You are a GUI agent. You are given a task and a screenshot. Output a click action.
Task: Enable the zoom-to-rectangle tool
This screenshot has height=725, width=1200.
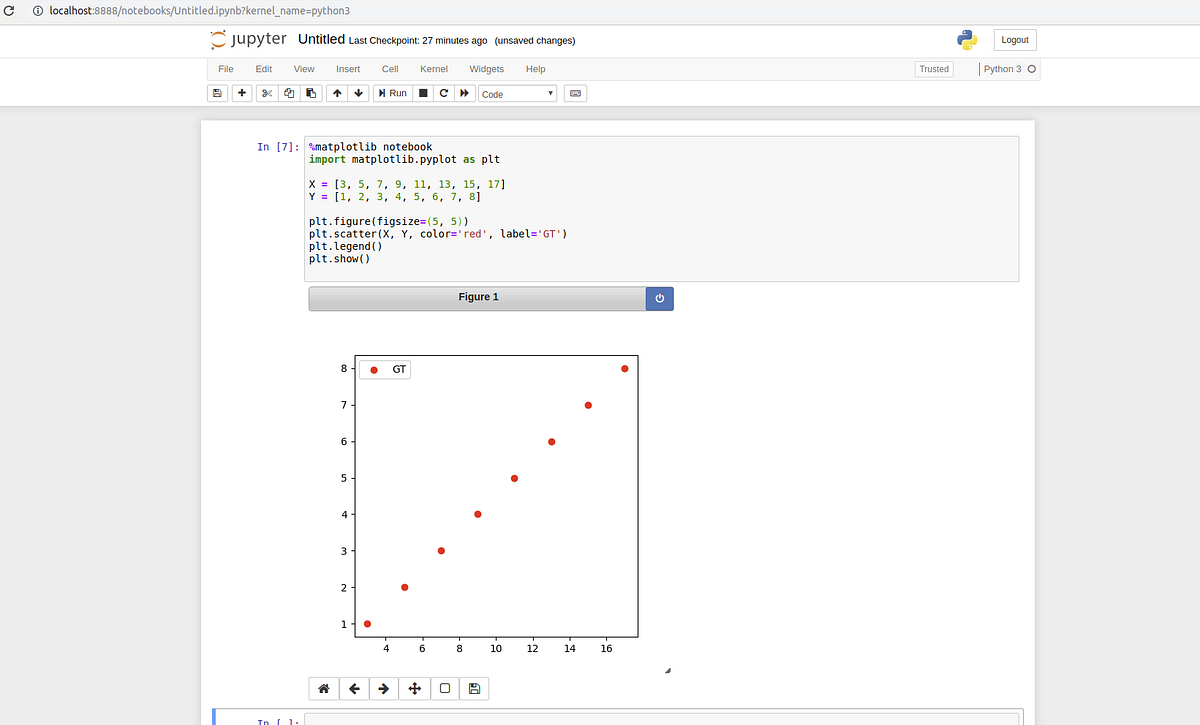444,688
